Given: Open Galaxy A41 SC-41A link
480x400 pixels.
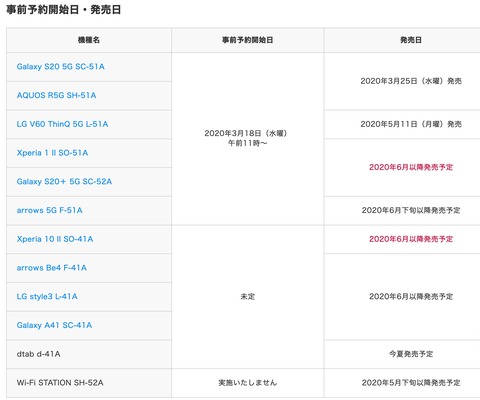Looking at the screenshot, I should pos(54,325).
